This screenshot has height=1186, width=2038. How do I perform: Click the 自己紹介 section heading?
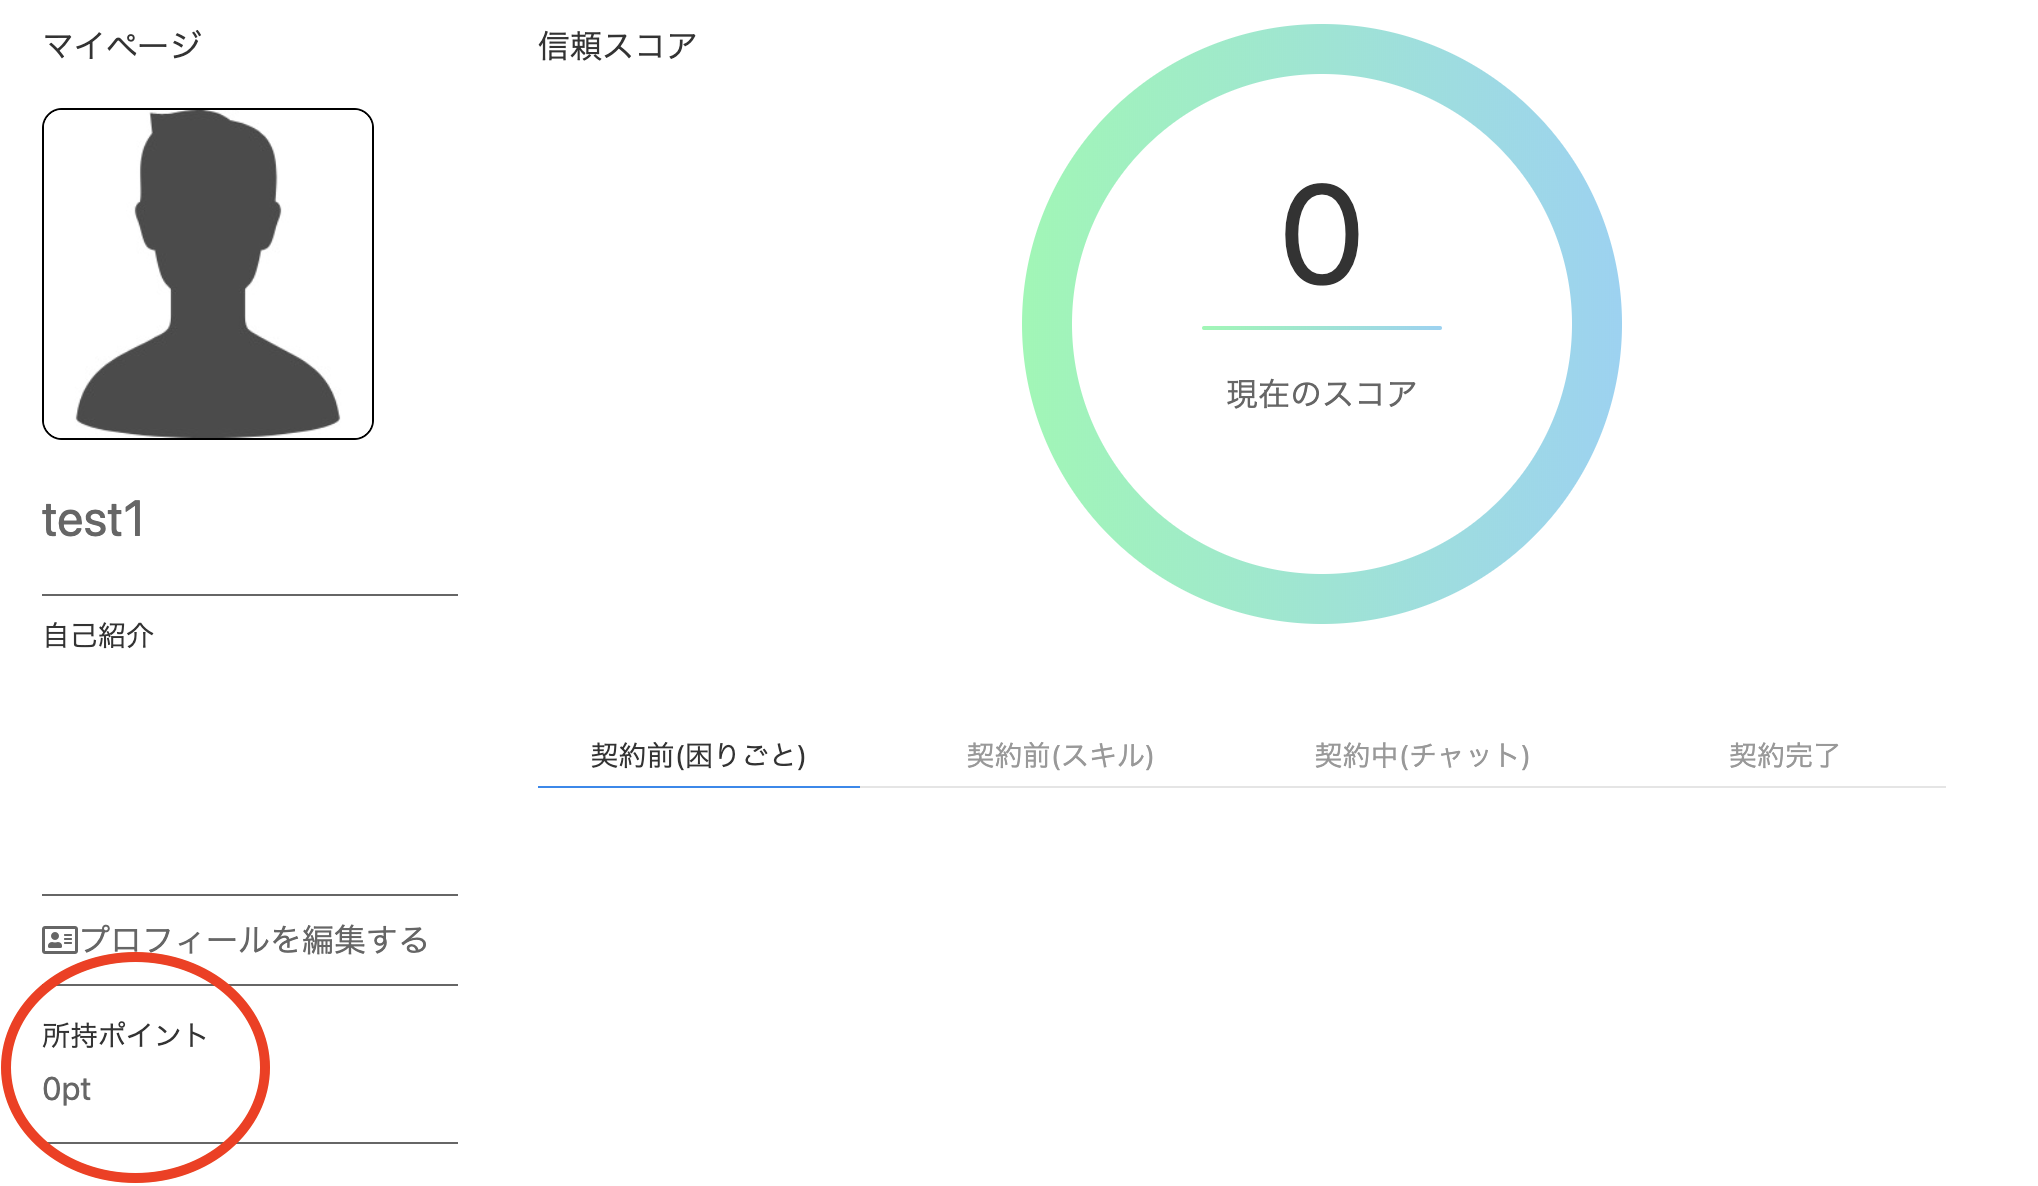pyautogui.click(x=98, y=635)
